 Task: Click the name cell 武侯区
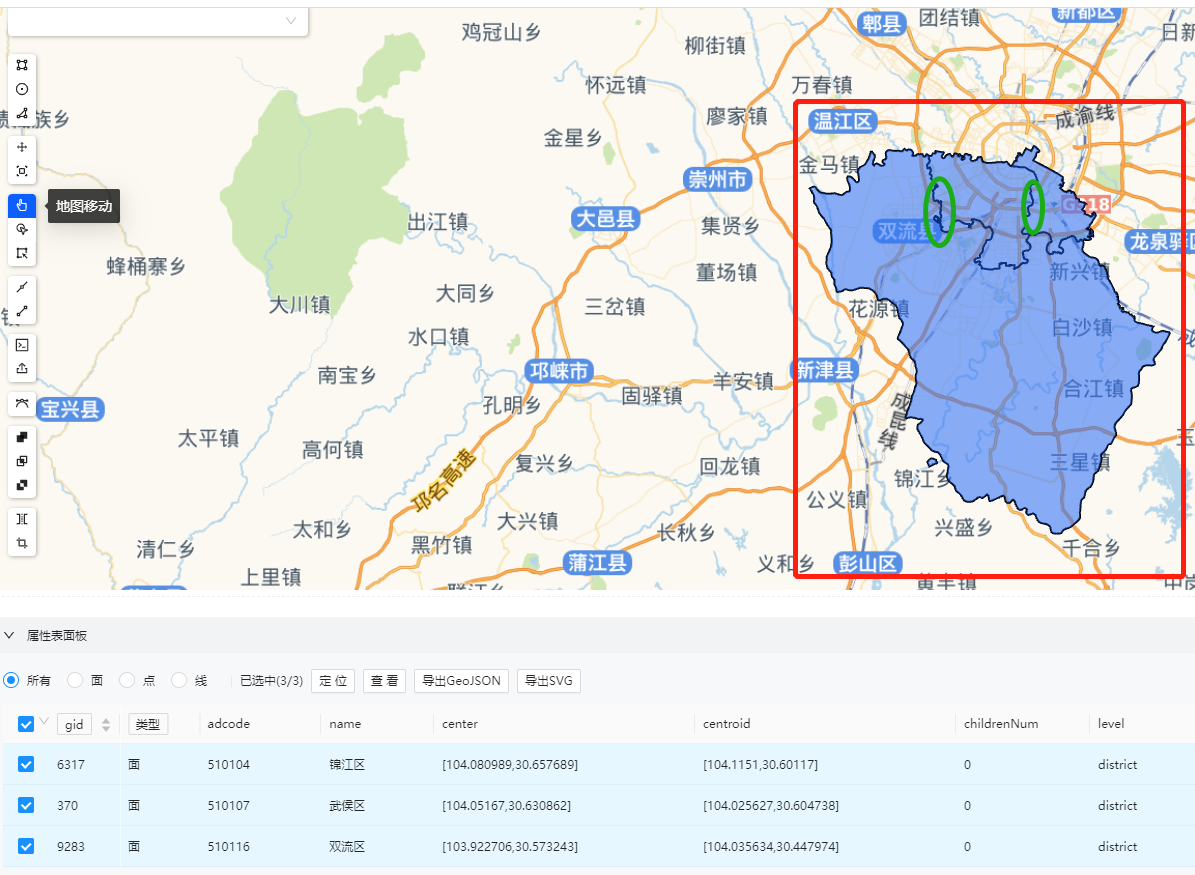coord(347,806)
